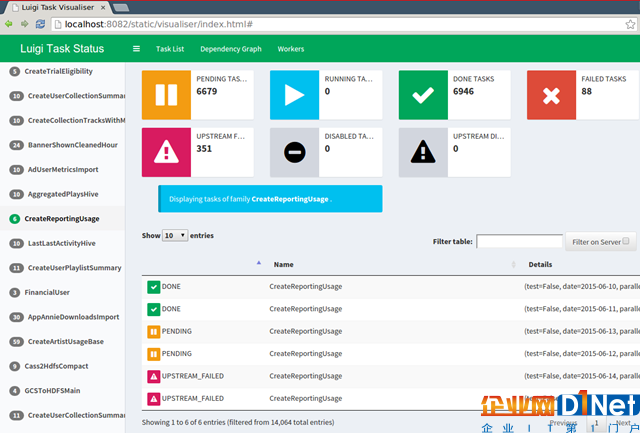Select LastLastActivityHive in the sidebar
The image size is (640, 433).
pos(61,243)
